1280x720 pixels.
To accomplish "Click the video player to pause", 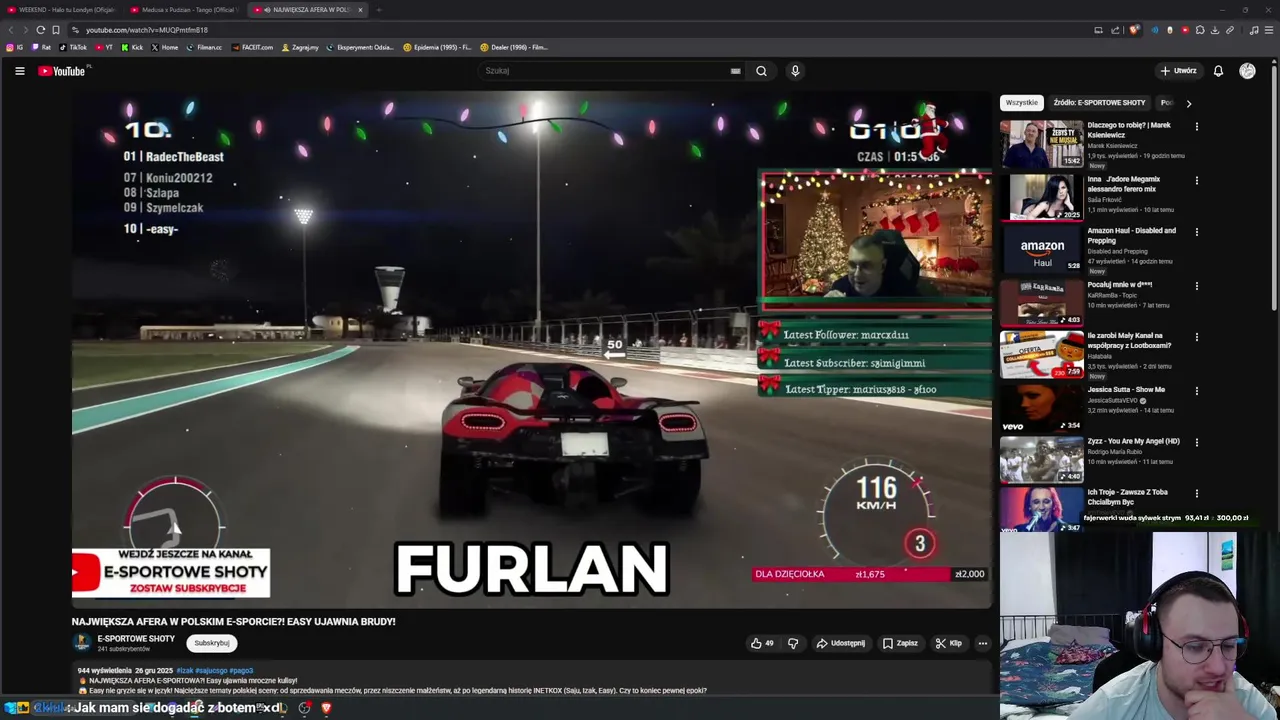I will [x=531, y=350].
